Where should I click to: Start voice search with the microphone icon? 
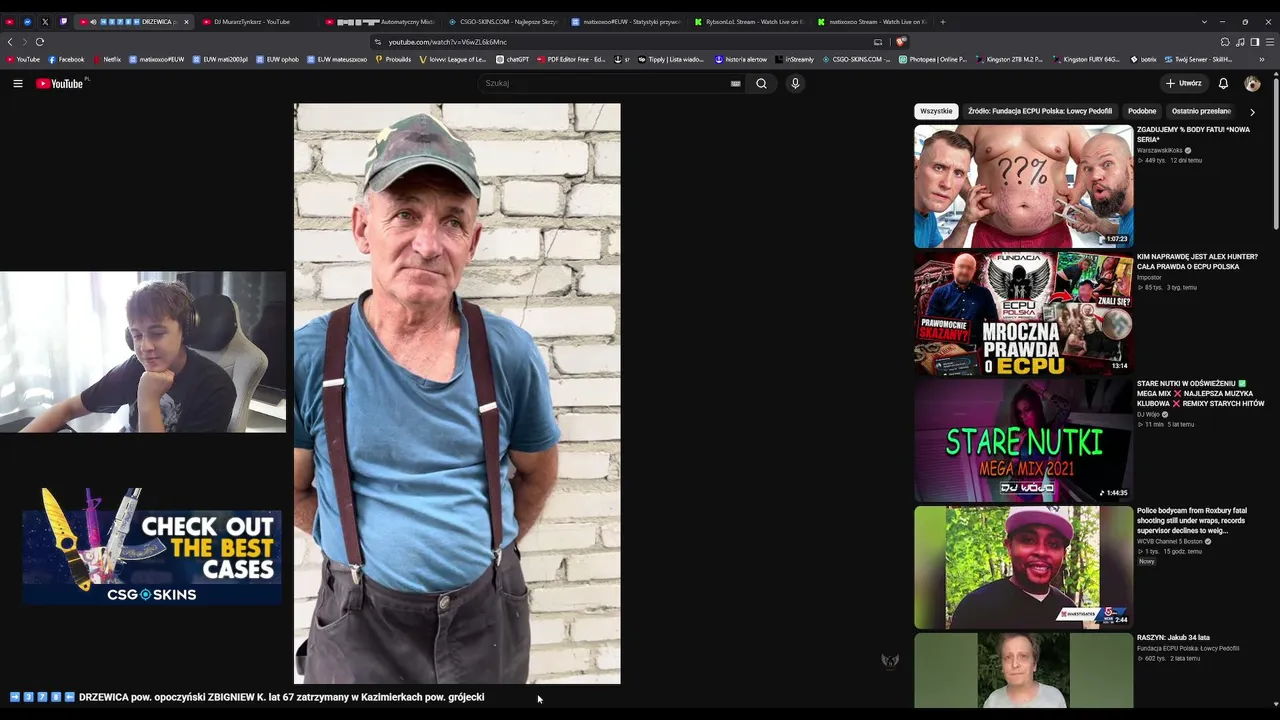(x=795, y=83)
